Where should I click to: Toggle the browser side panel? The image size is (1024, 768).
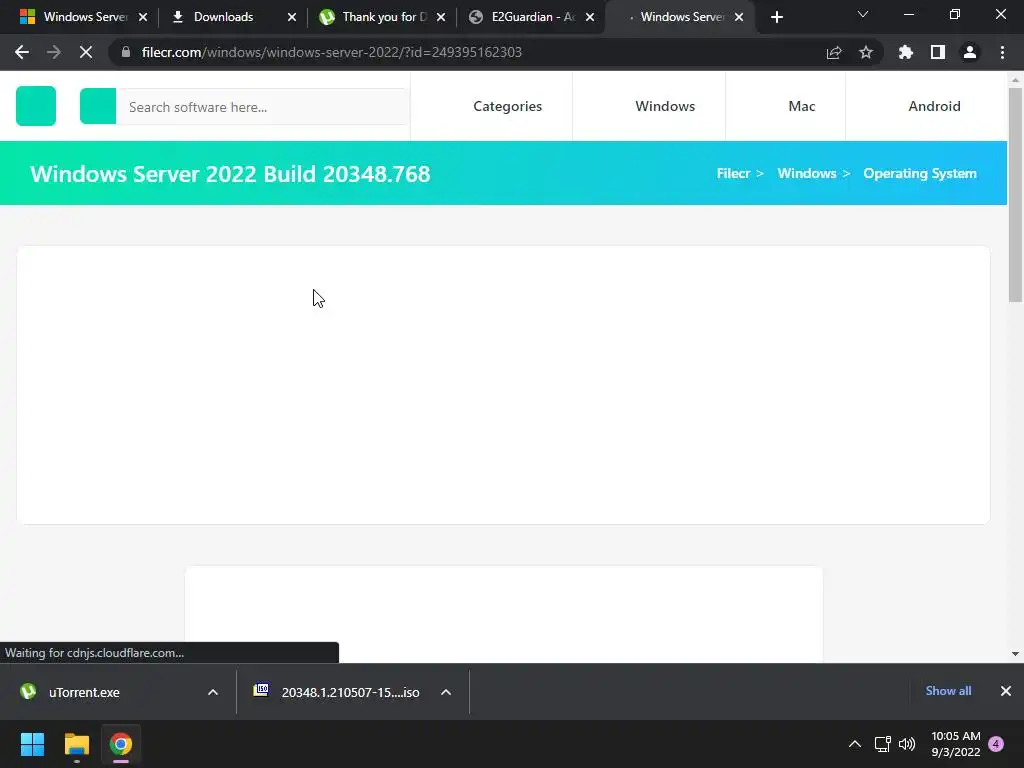(938, 52)
